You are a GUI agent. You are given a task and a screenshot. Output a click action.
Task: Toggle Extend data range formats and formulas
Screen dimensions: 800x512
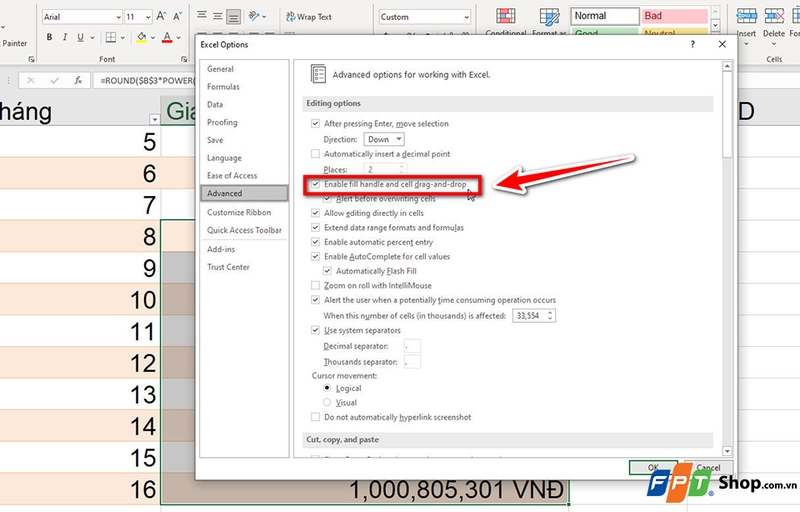click(315, 227)
